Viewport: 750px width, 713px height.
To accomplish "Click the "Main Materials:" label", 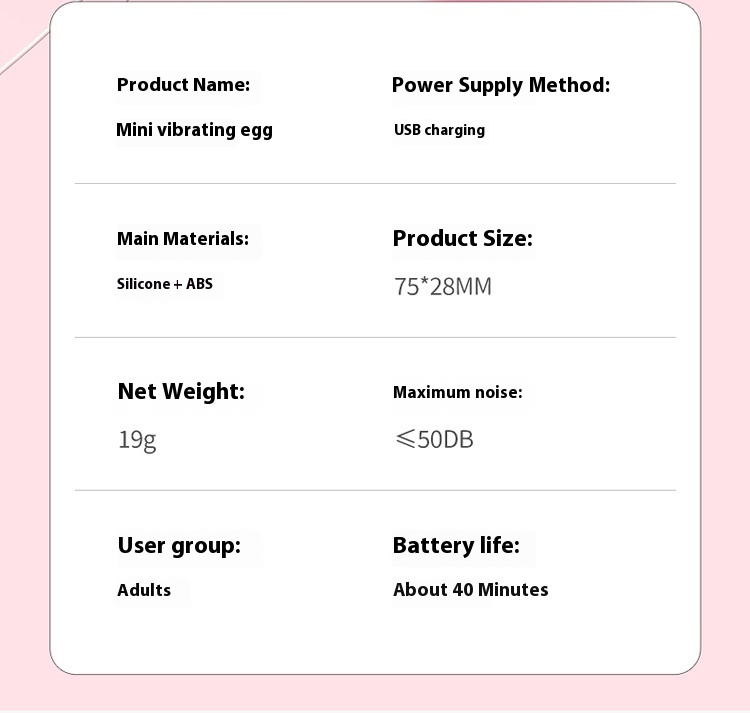I will pyautogui.click(x=183, y=239).
